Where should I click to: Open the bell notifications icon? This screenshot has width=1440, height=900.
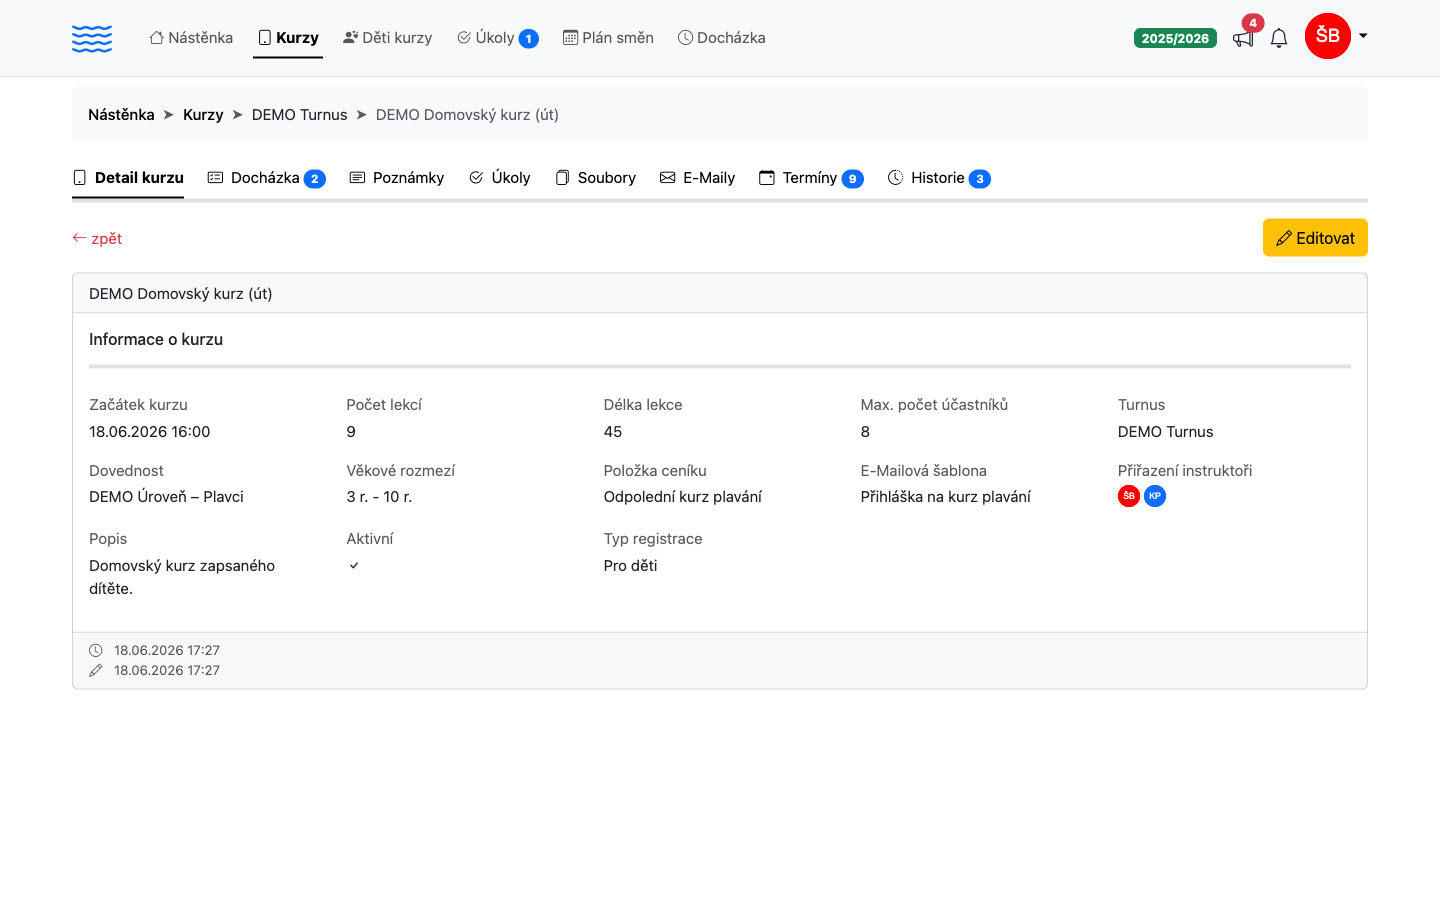[x=1279, y=38]
